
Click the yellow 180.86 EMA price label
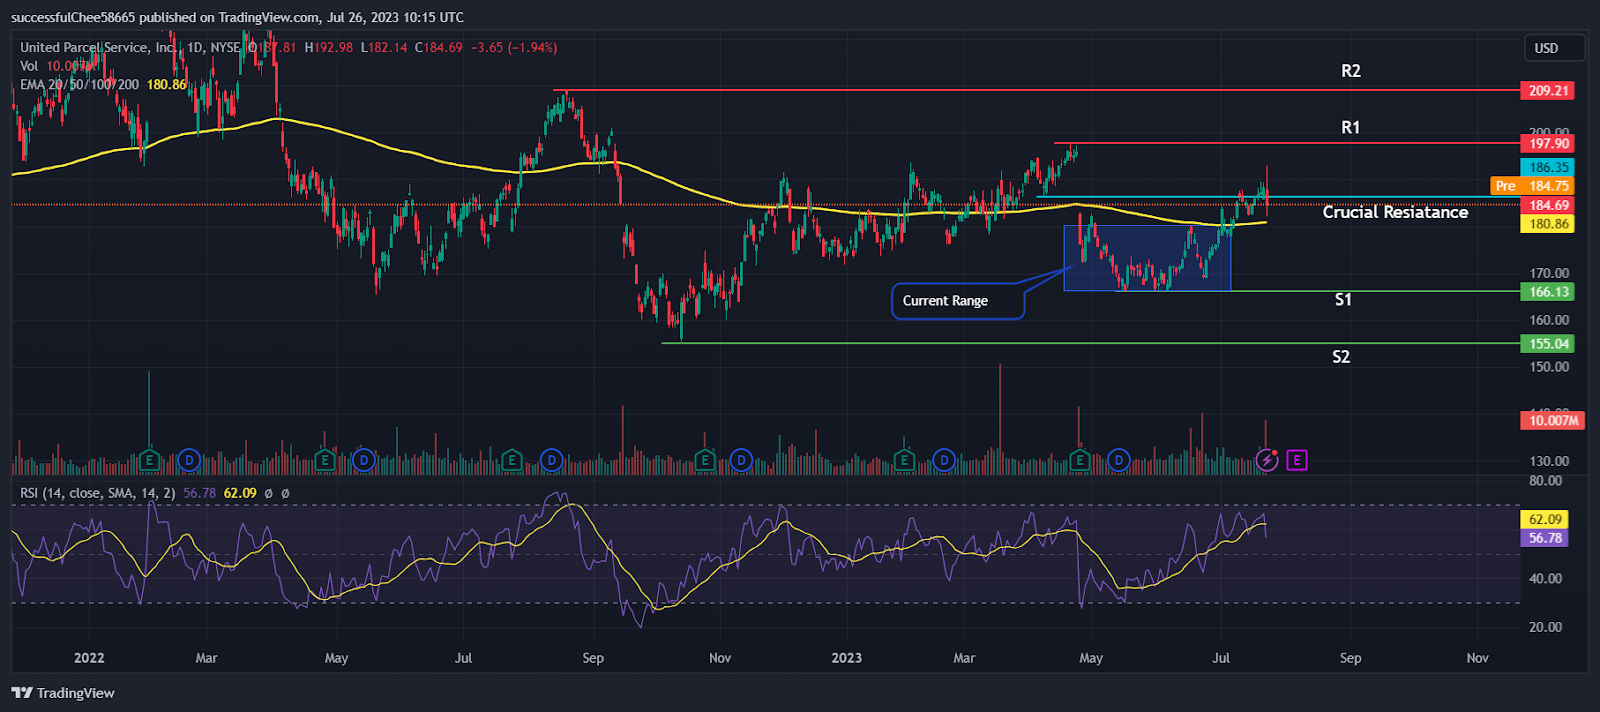(1547, 224)
